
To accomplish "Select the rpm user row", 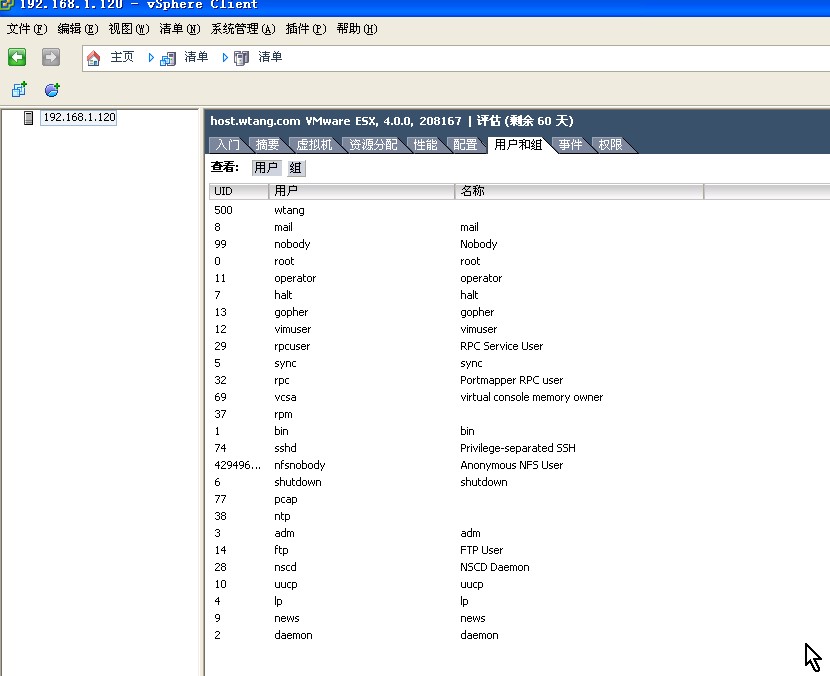I will click(519, 414).
